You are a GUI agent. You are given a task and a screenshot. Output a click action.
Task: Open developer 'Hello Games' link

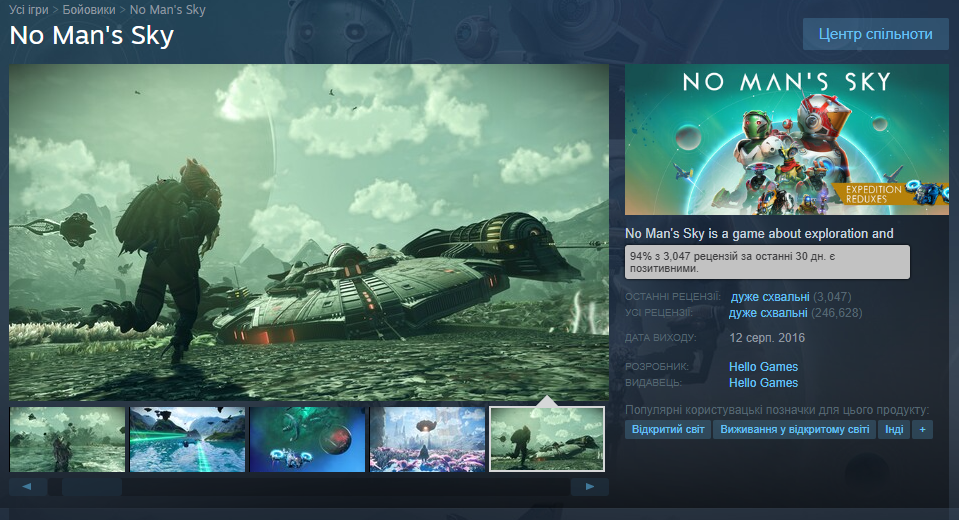pos(763,366)
